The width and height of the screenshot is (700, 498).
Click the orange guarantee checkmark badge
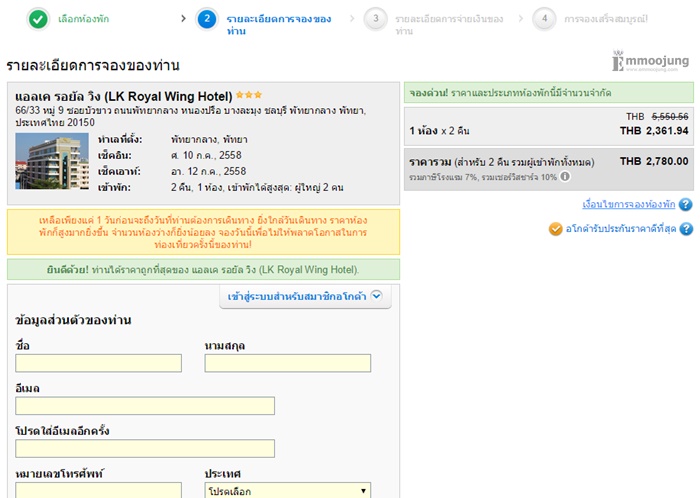555,229
